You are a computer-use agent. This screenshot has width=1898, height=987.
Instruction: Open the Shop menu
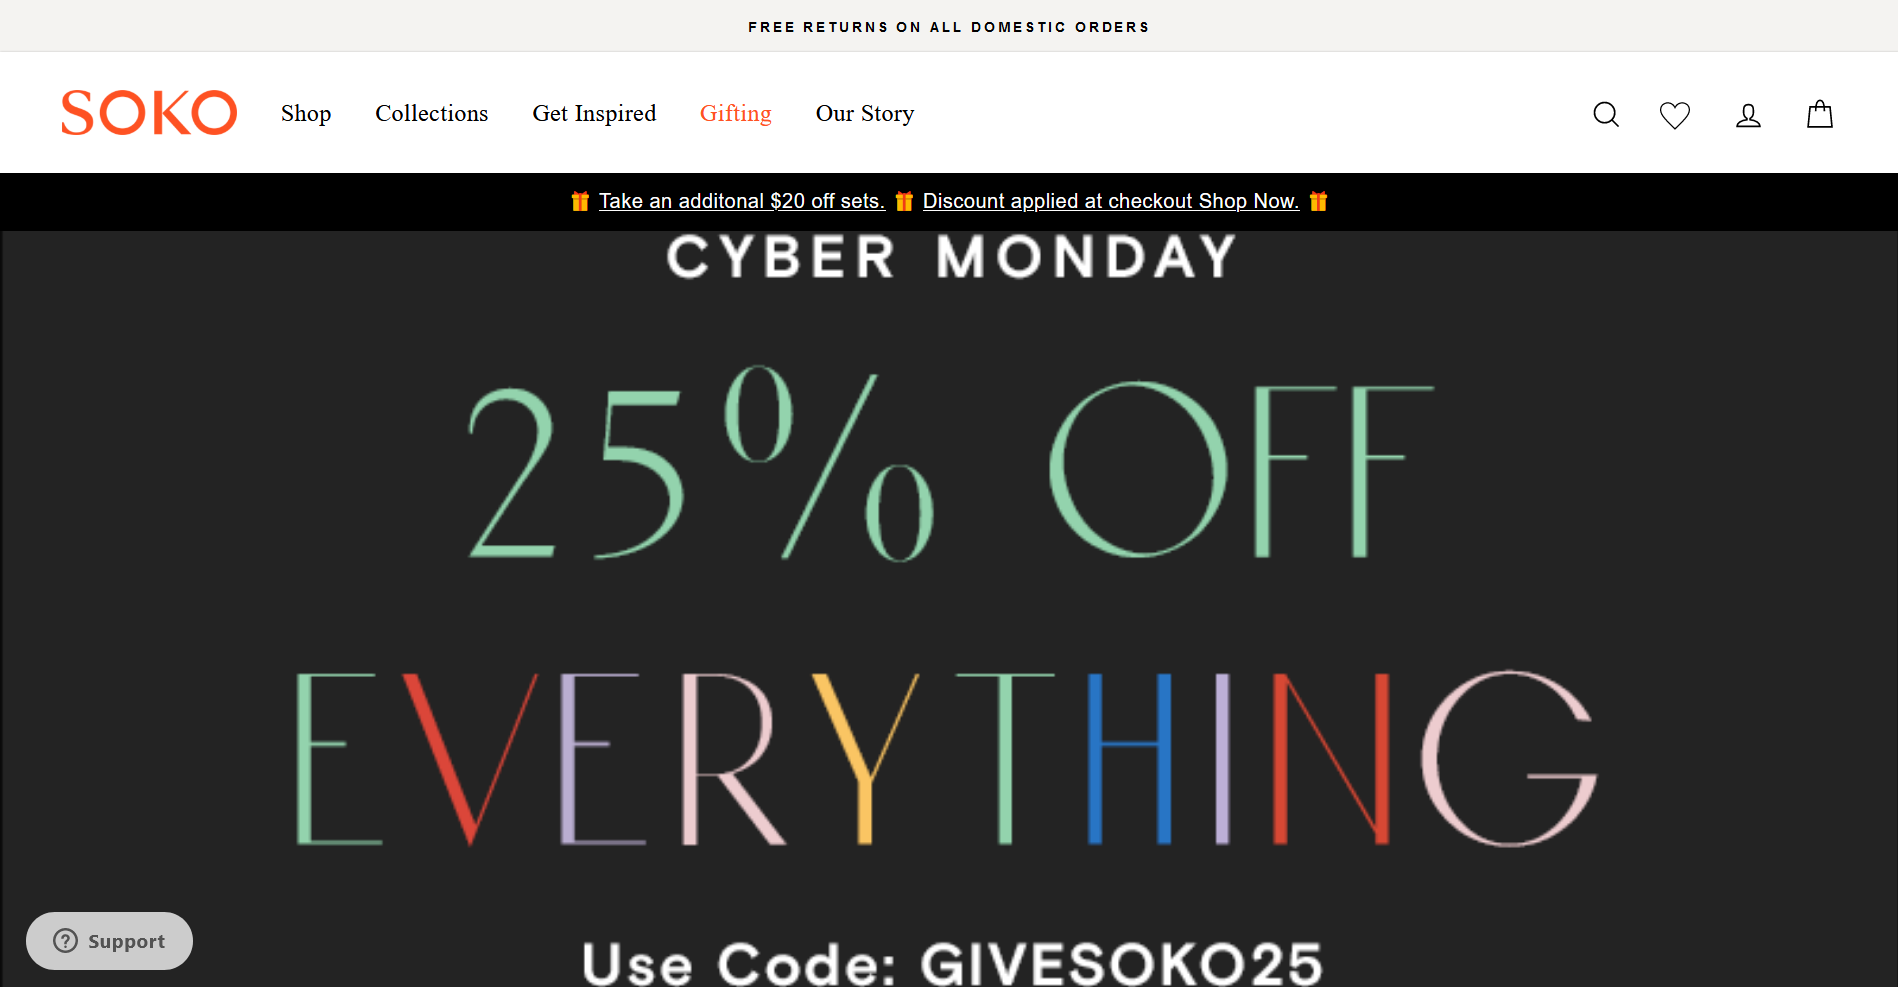pos(306,114)
